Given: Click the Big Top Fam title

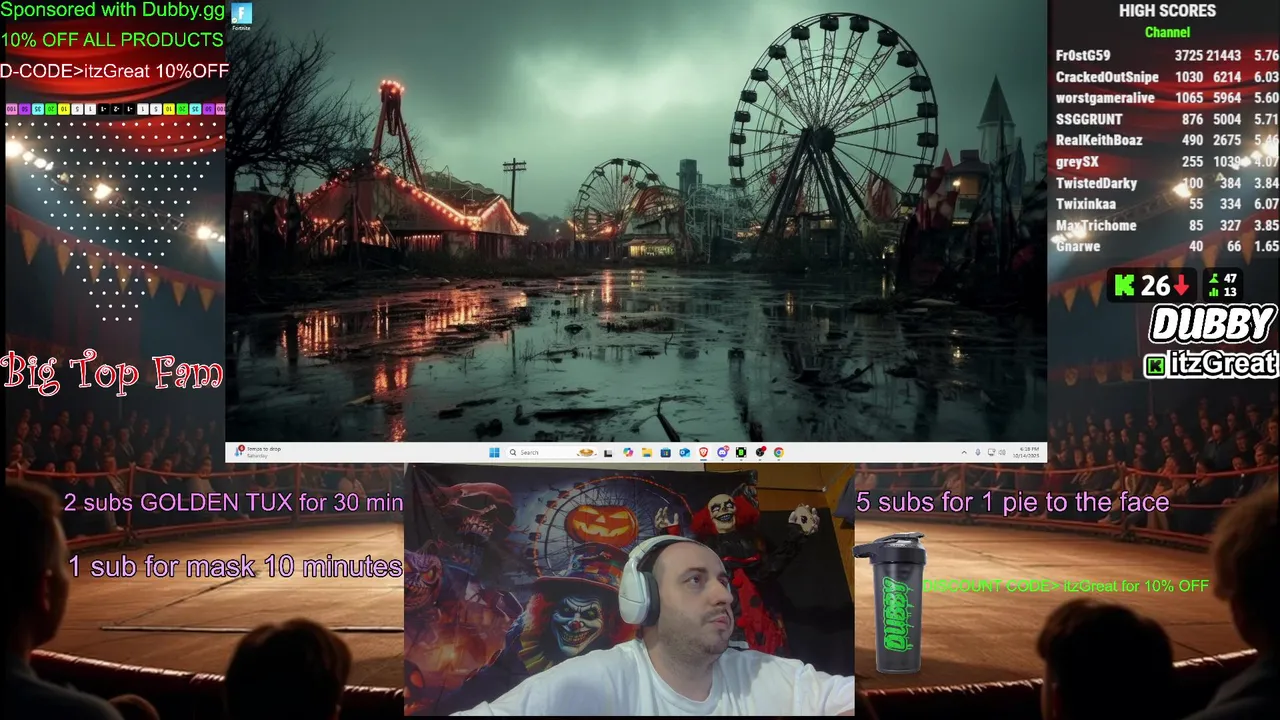Looking at the screenshot, I should (x=112, y=371).
